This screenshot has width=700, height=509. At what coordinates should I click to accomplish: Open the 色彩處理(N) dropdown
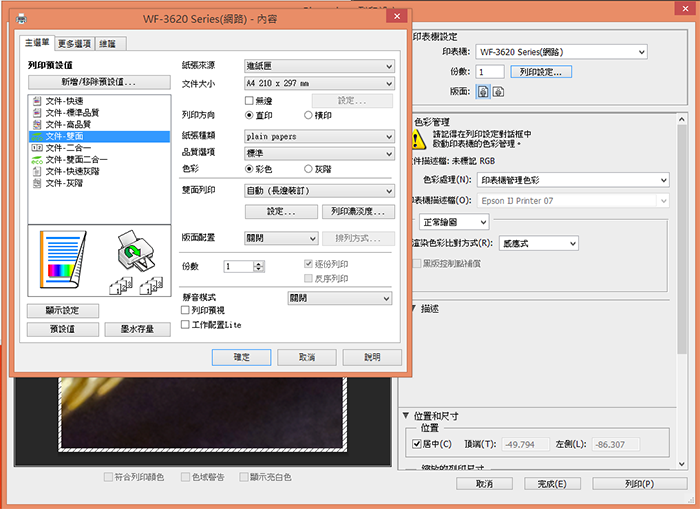(x=573, y=180)
